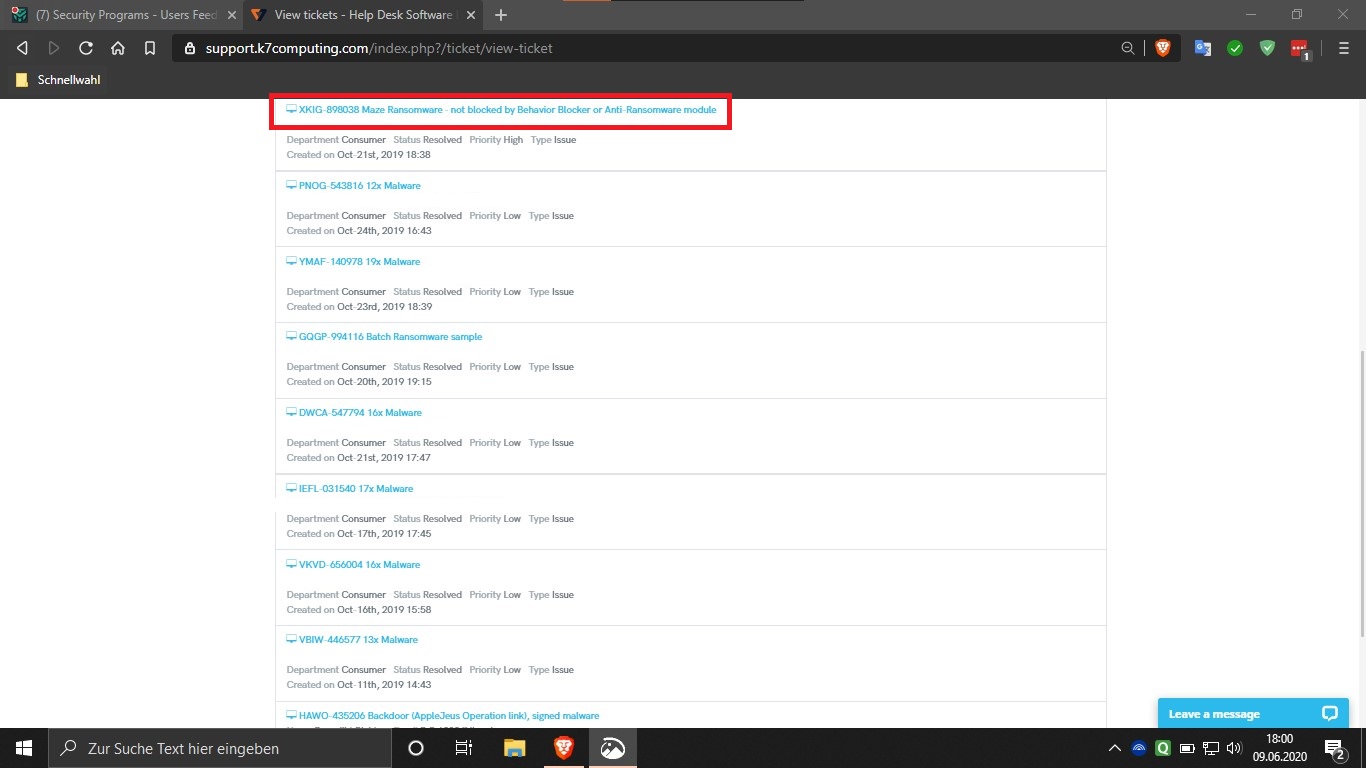Open ticket VKVD-656004 16x Malware
The image size is (1366, 768).
[359, 565]
